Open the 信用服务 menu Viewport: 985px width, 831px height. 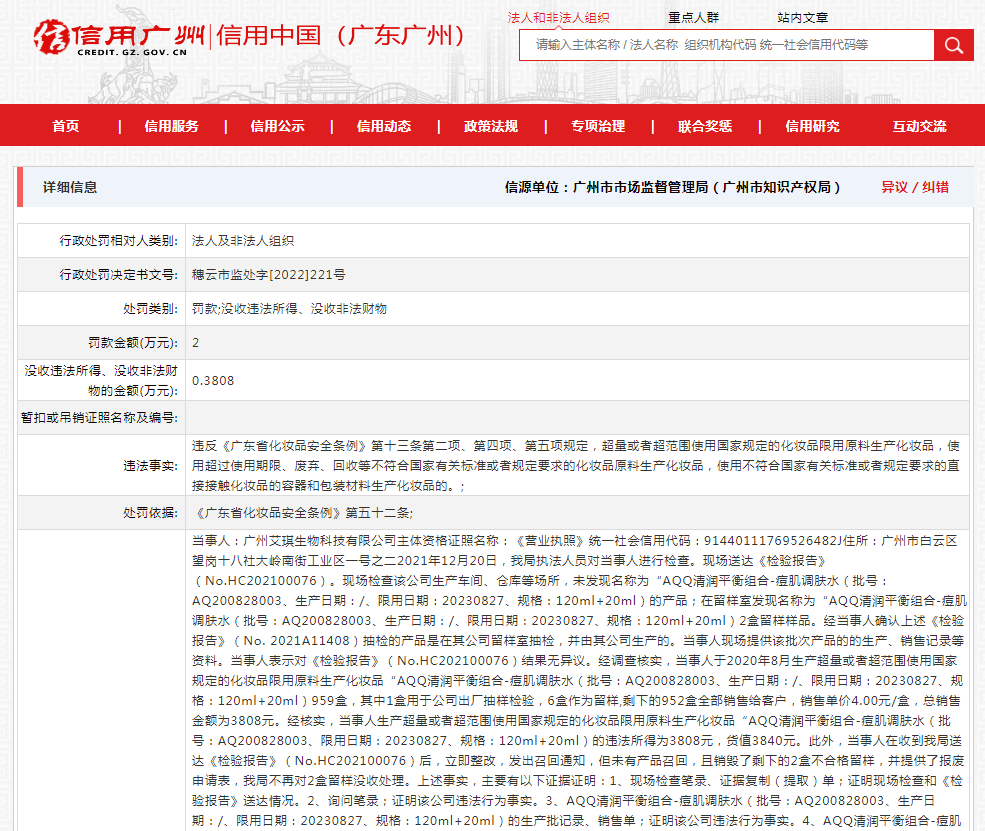pyautogui.click(x=171, y=126)
